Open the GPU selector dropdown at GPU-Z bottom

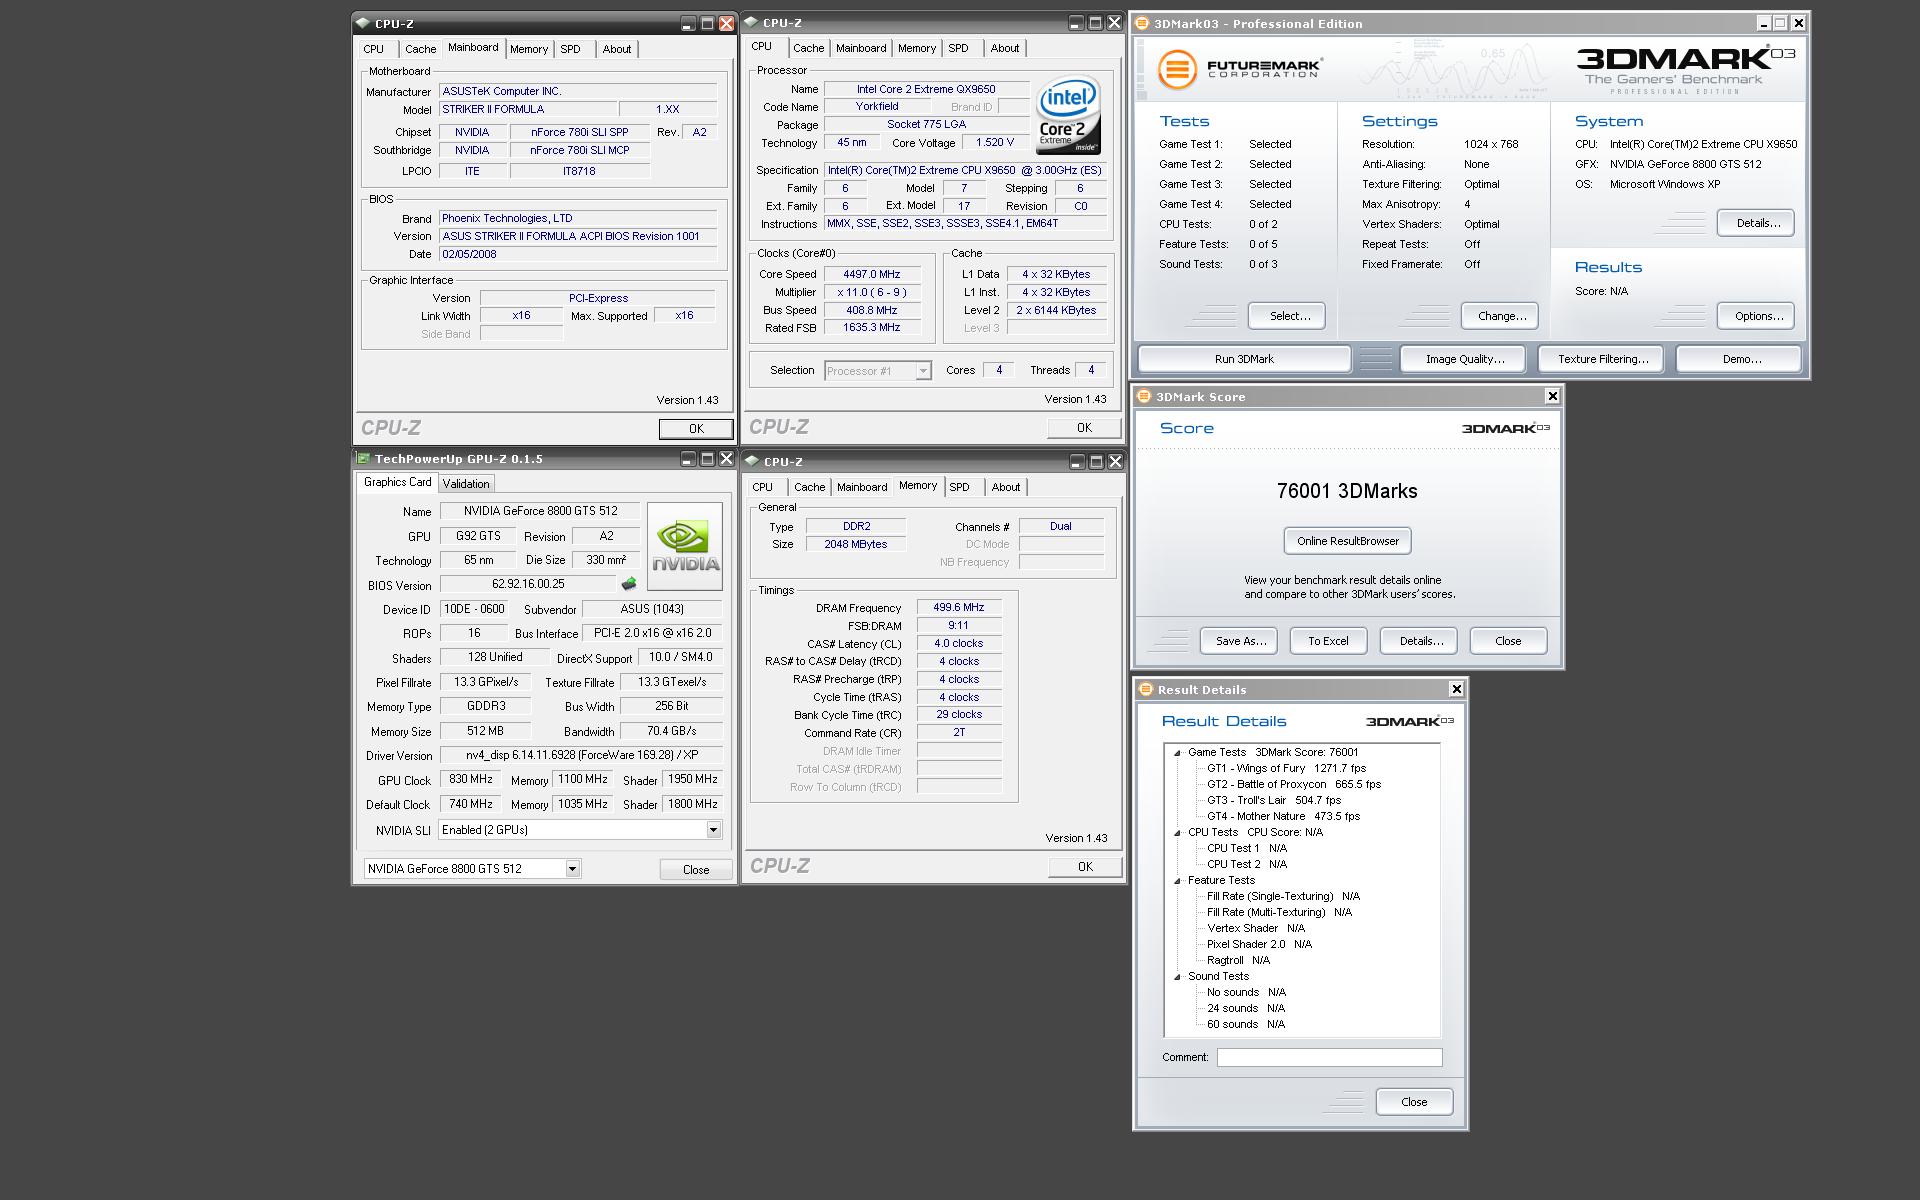tap(572, 868)
